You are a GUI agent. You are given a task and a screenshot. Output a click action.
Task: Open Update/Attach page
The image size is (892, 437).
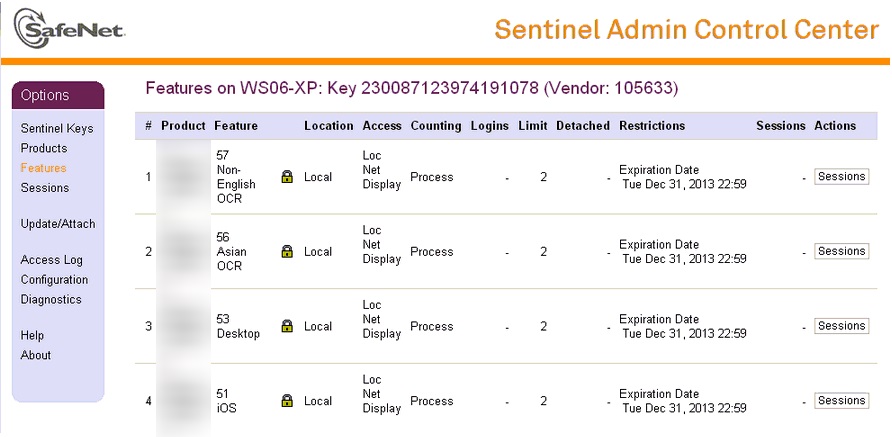pos(58,224)
